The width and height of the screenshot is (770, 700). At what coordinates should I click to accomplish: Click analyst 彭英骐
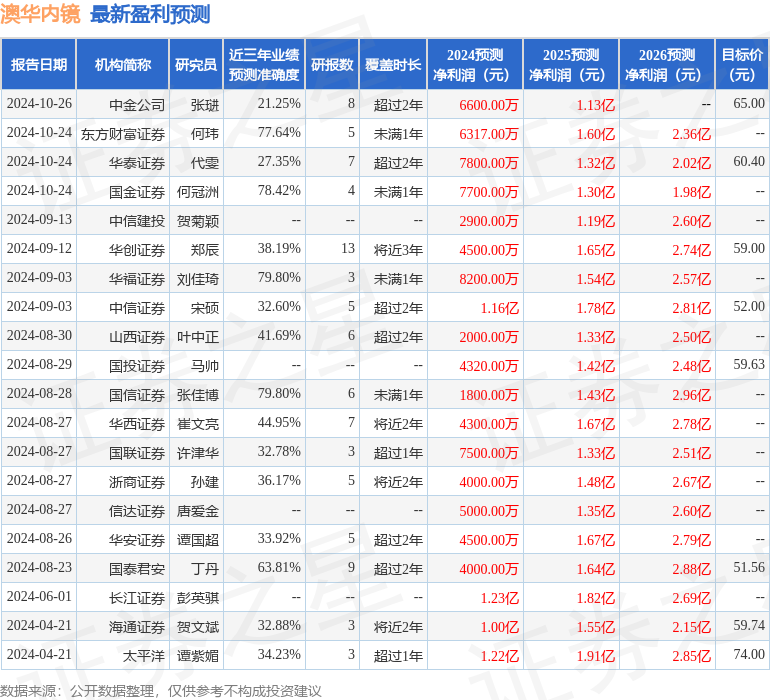pyautogui.click(x=197, y=597)
